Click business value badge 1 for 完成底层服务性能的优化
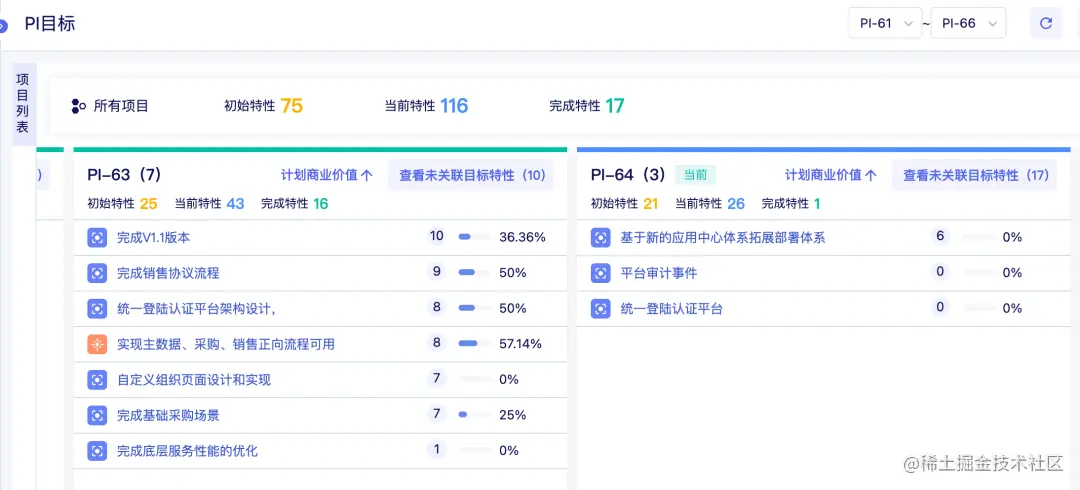This screenshot has height=490, width=1080. tap(437, 449)
